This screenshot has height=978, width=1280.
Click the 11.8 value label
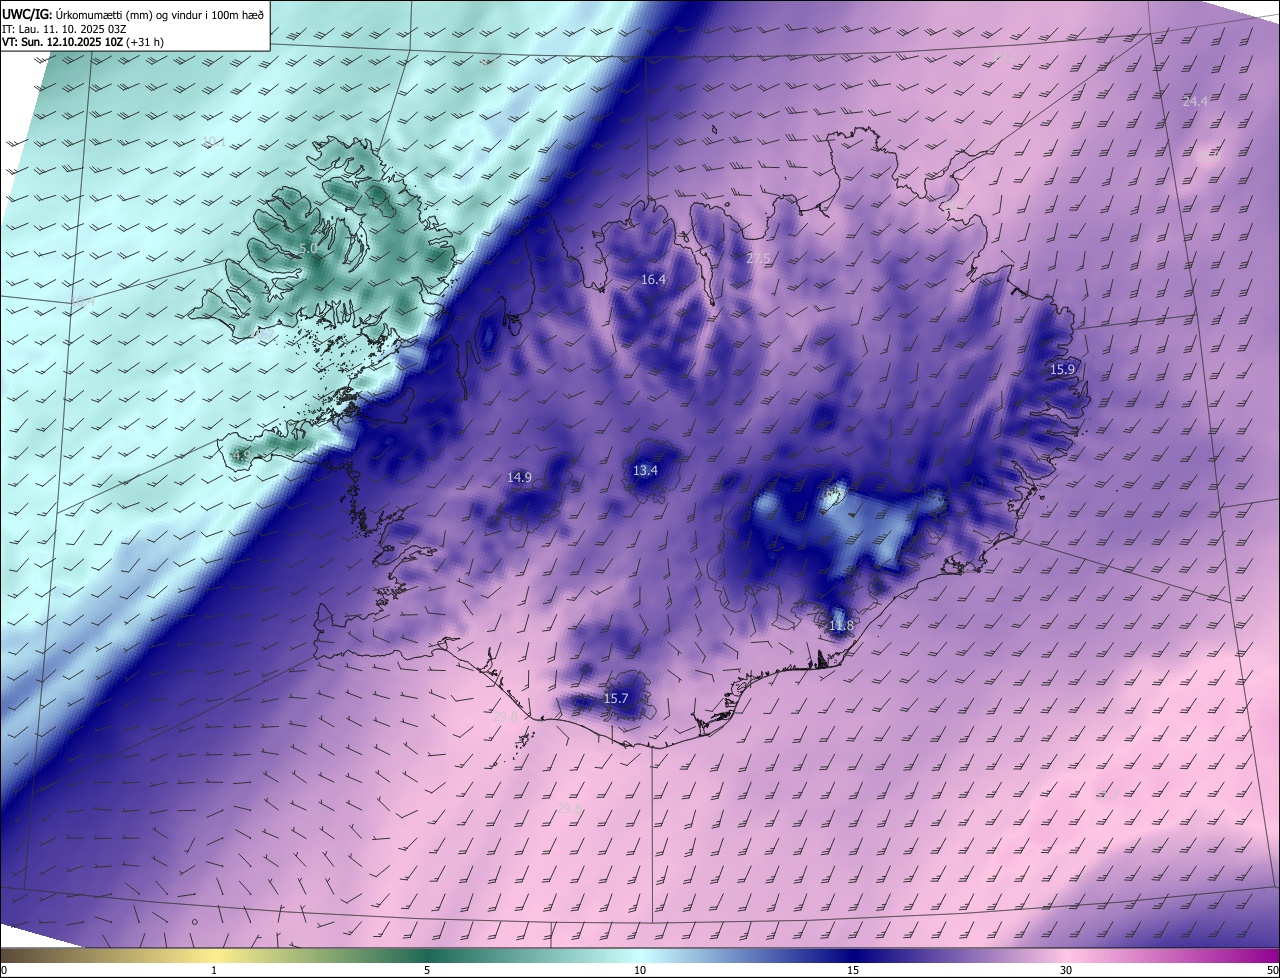coord(842,626)
